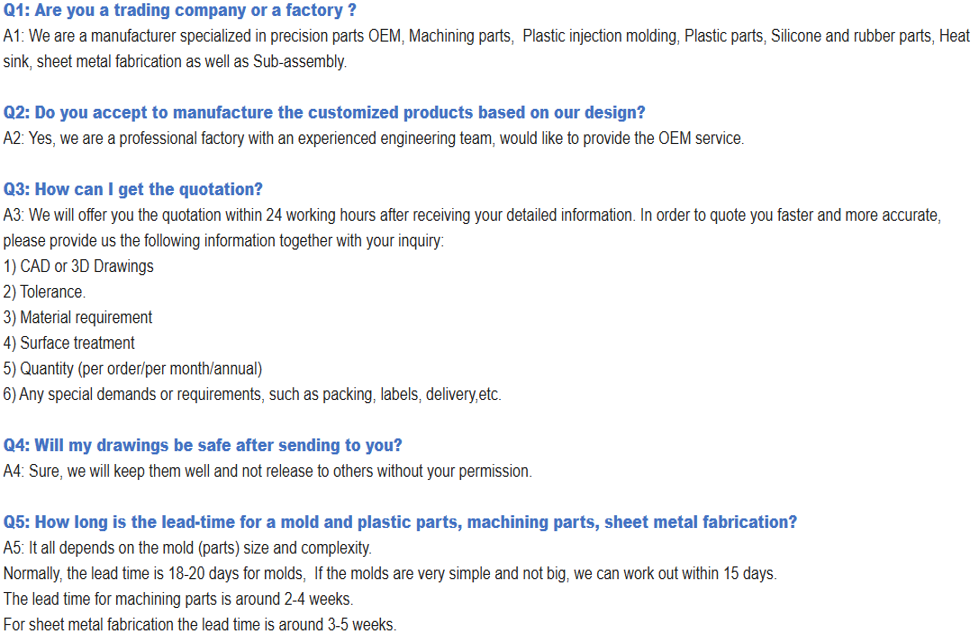Select the Tolerance list item
The image size is (979, 640).
point(44,292)
